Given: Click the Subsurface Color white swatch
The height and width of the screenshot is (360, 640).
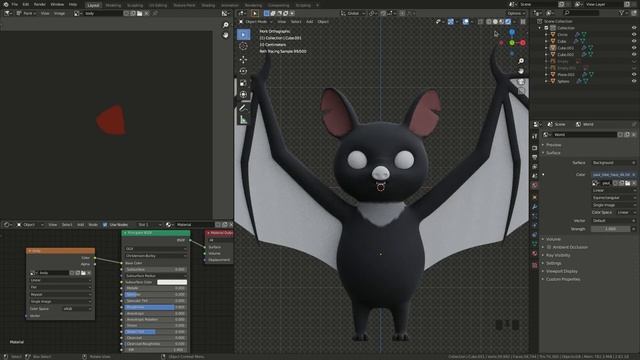Looking at the screenshot, I should click(x=172, y=282).
